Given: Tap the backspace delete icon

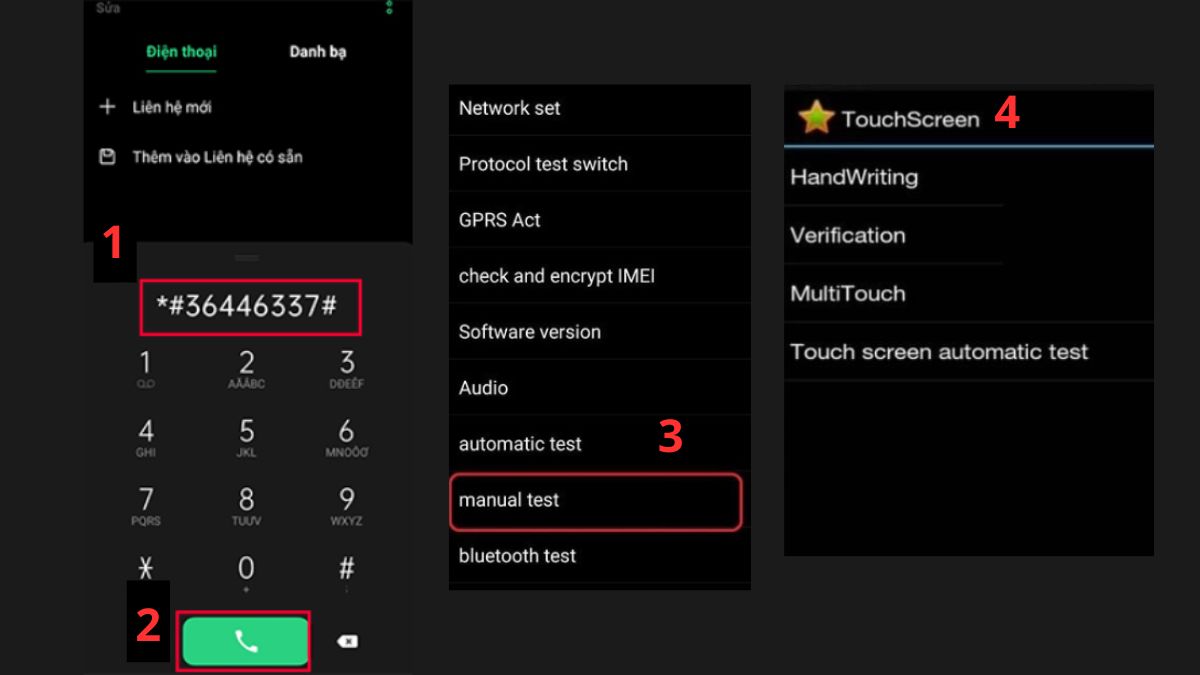Looking at the screenshot, I should click(346, 643).
